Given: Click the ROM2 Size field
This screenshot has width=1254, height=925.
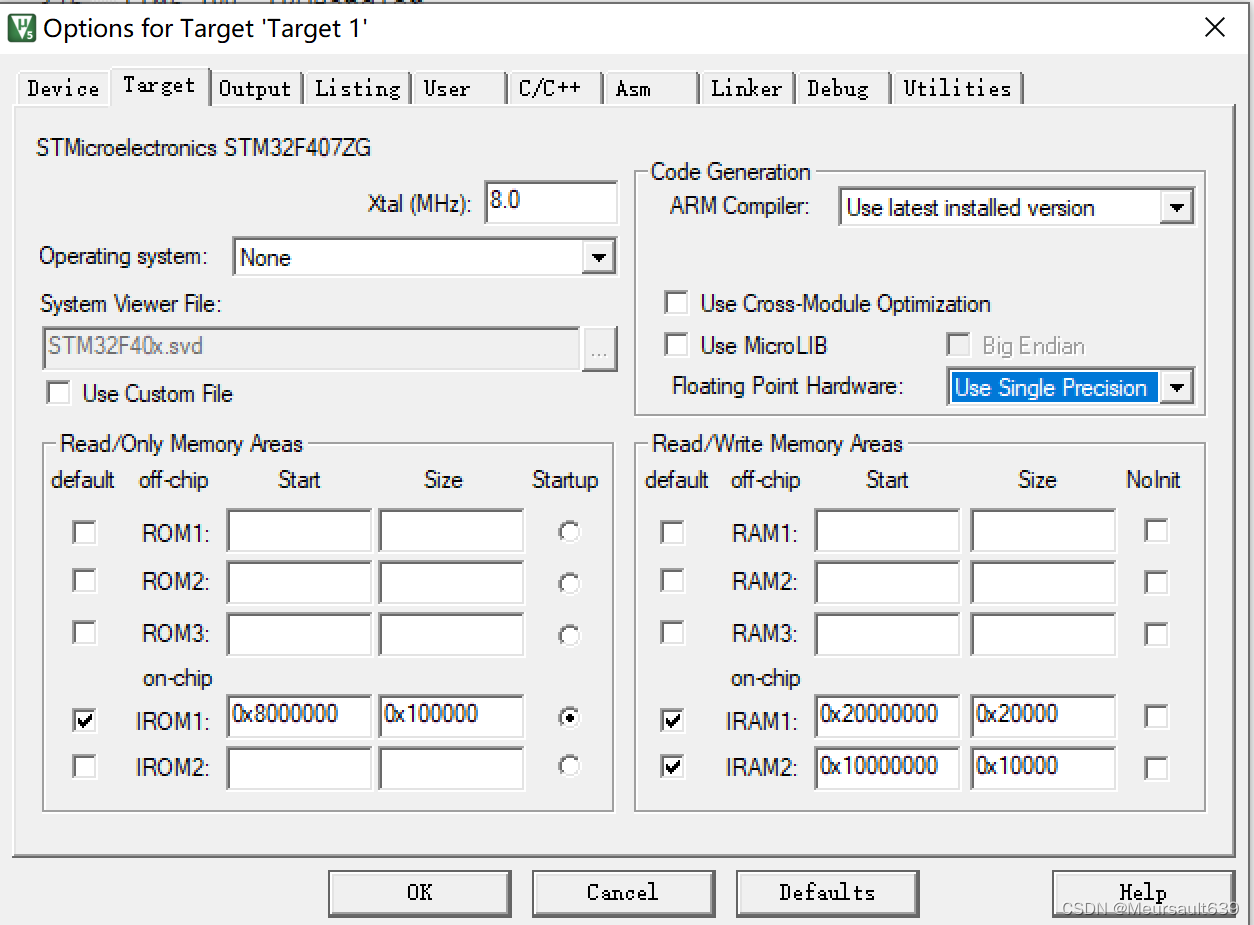Looking at the screenshot, I should pyautogui.click(x=451, y=582).
